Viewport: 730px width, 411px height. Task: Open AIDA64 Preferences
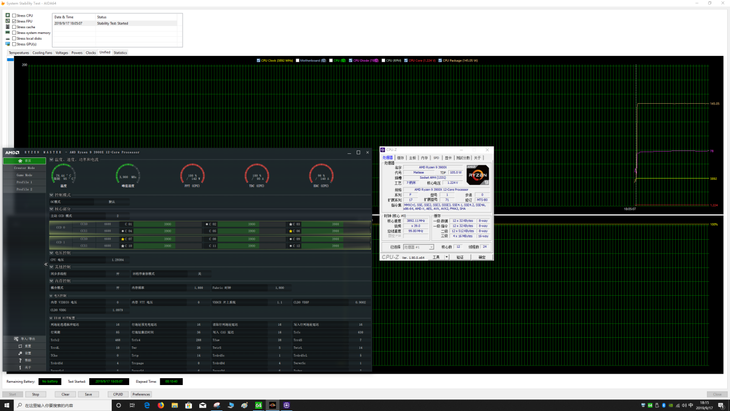pyautogui.click(x=141, y=394)
